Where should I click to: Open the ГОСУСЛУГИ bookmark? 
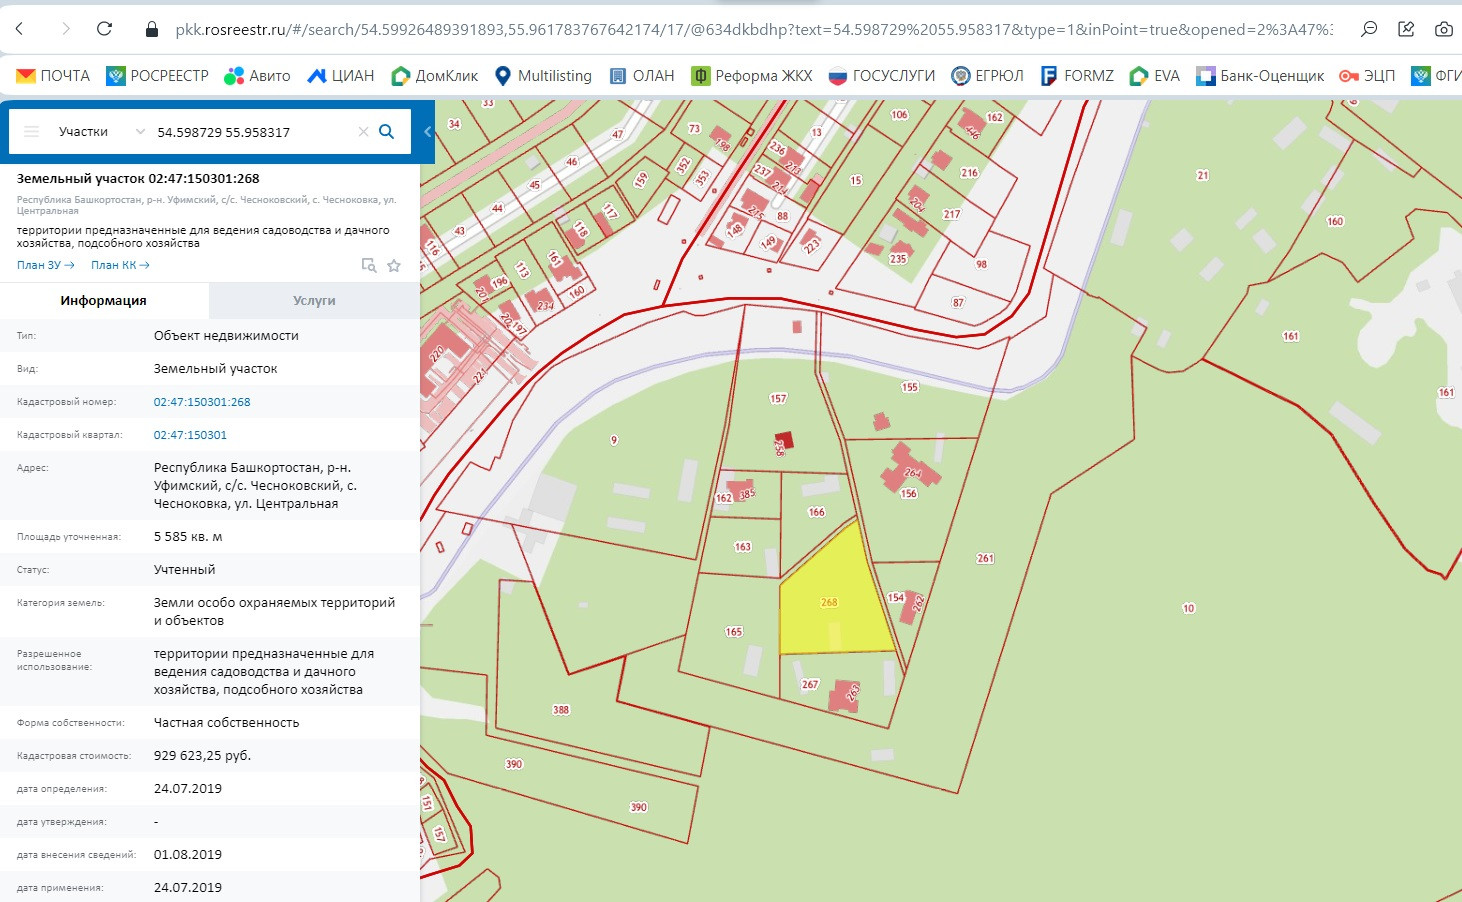point(882,76)
